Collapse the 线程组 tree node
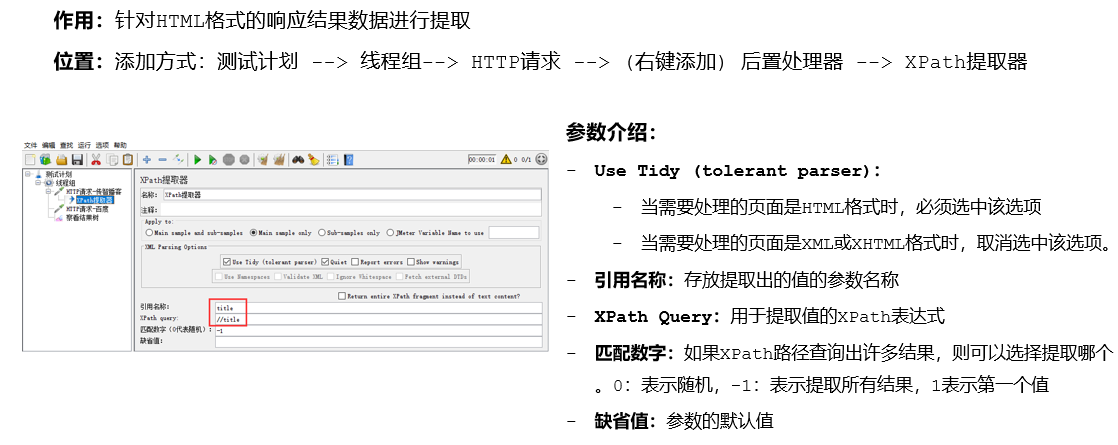Screen dimensions: 1118x445 pos(38,183)
